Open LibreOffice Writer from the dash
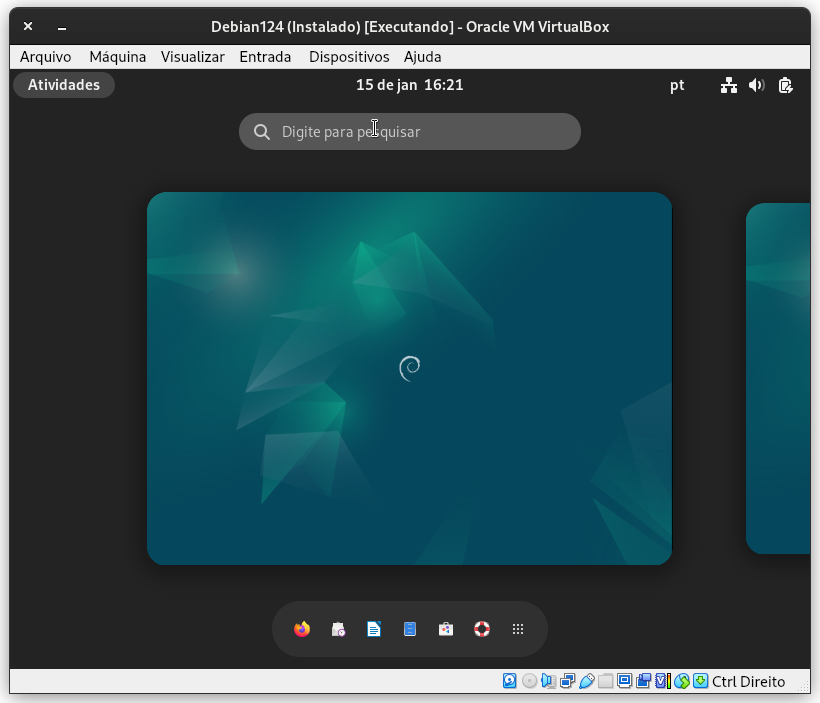Viewport: 820px width, 703px height. (x=374, y=629)
